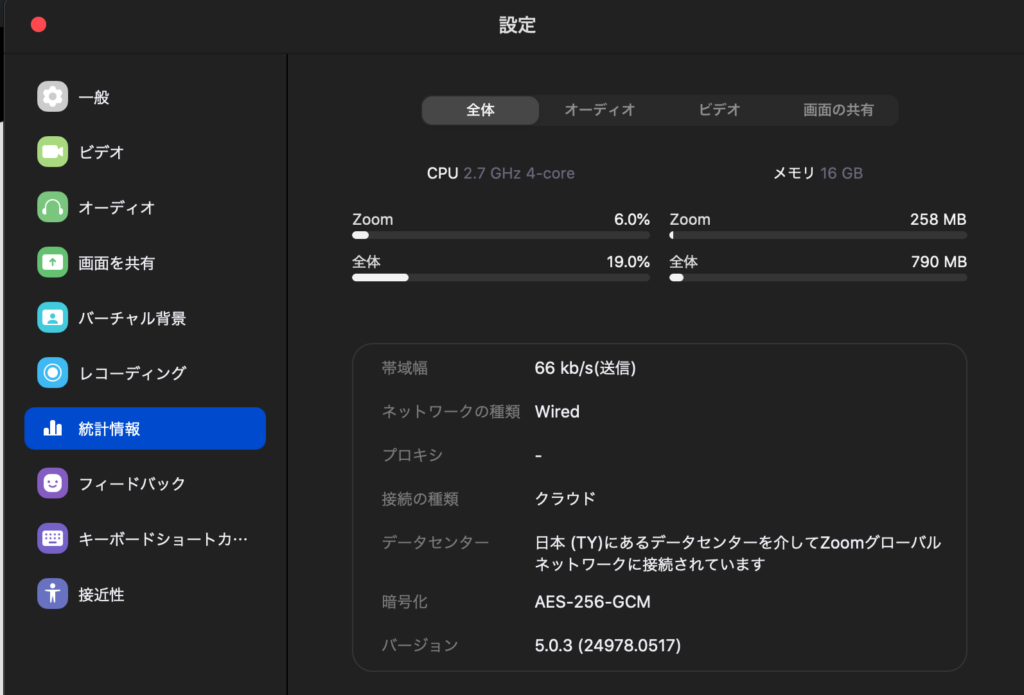Click the バーチャル背景 person icon
This screenshot has height=695, width=1024.
(52, 317)
